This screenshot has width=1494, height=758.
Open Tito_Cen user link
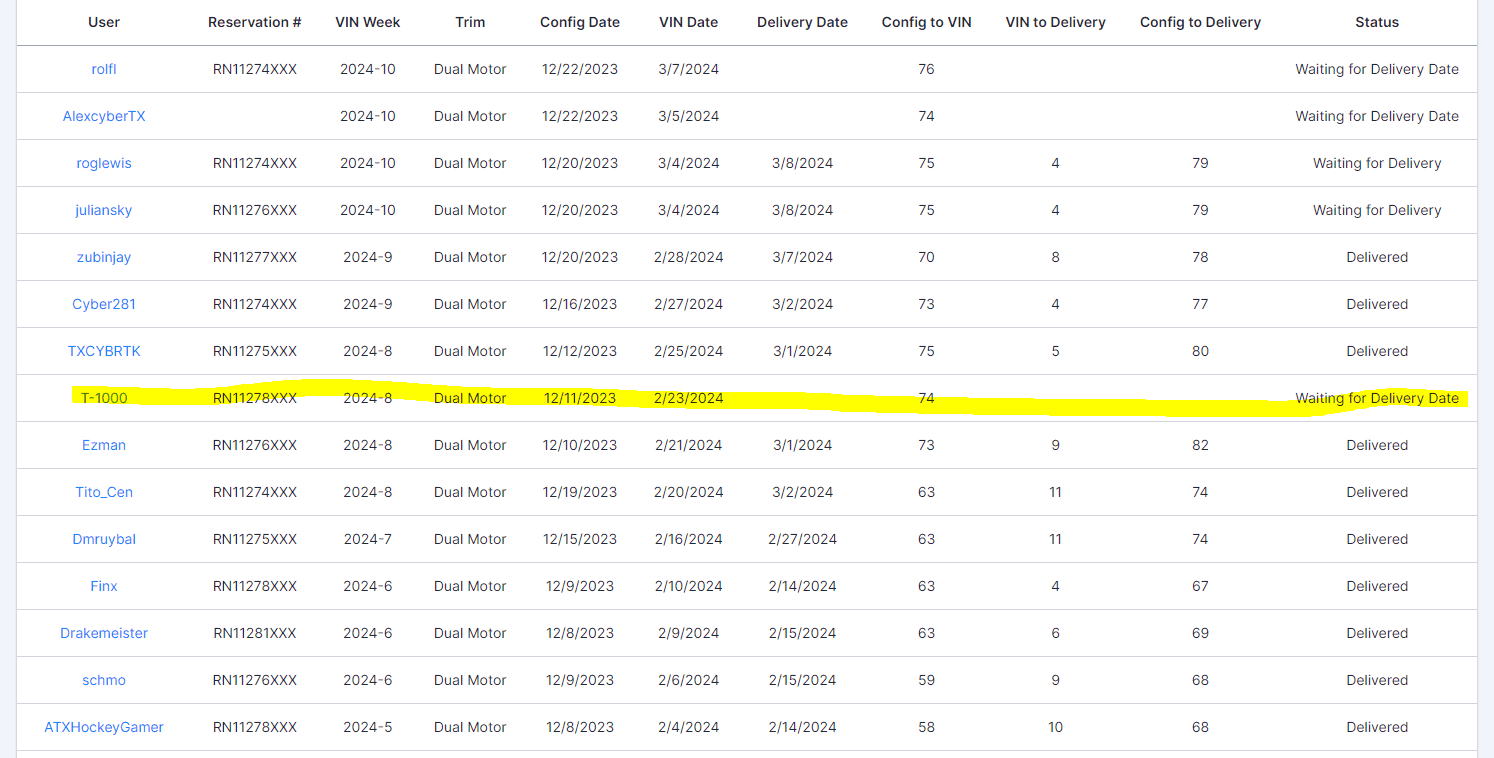pos(104,492)
